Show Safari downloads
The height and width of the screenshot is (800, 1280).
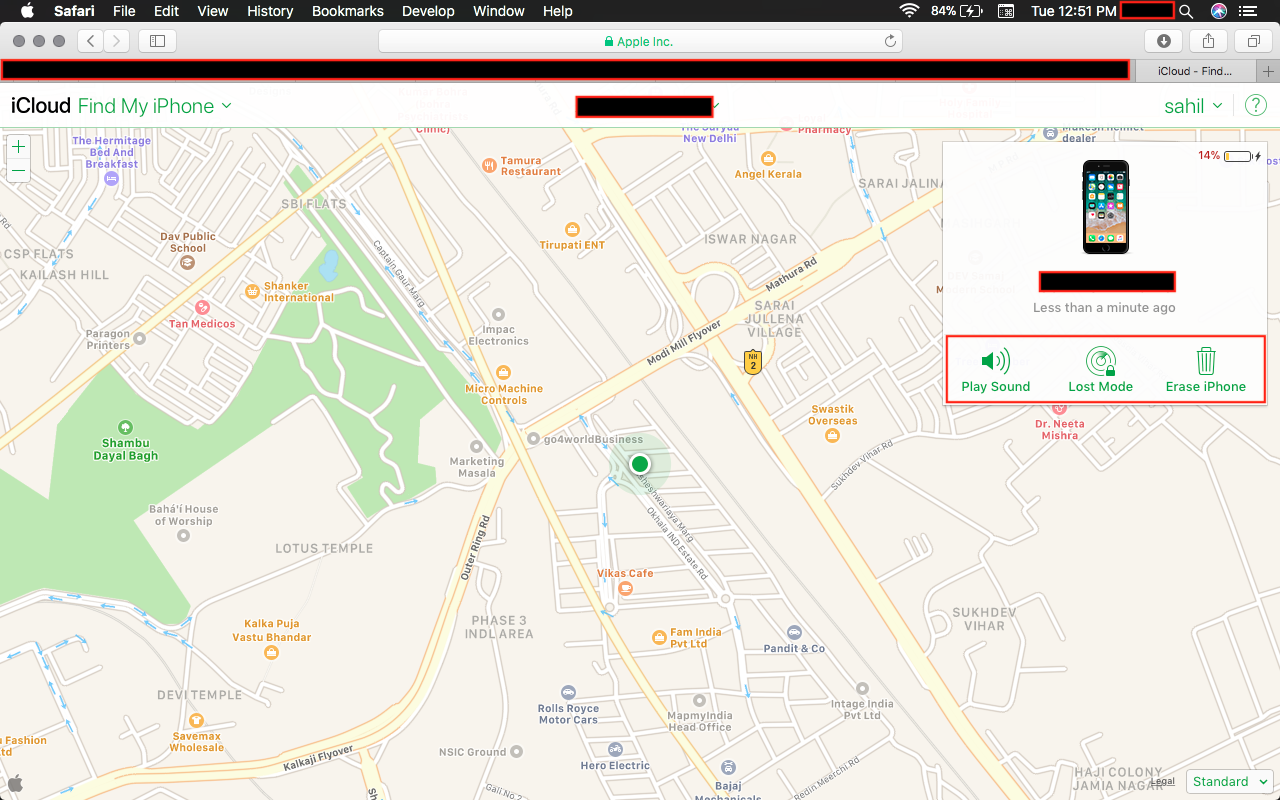pos(1164,41)
